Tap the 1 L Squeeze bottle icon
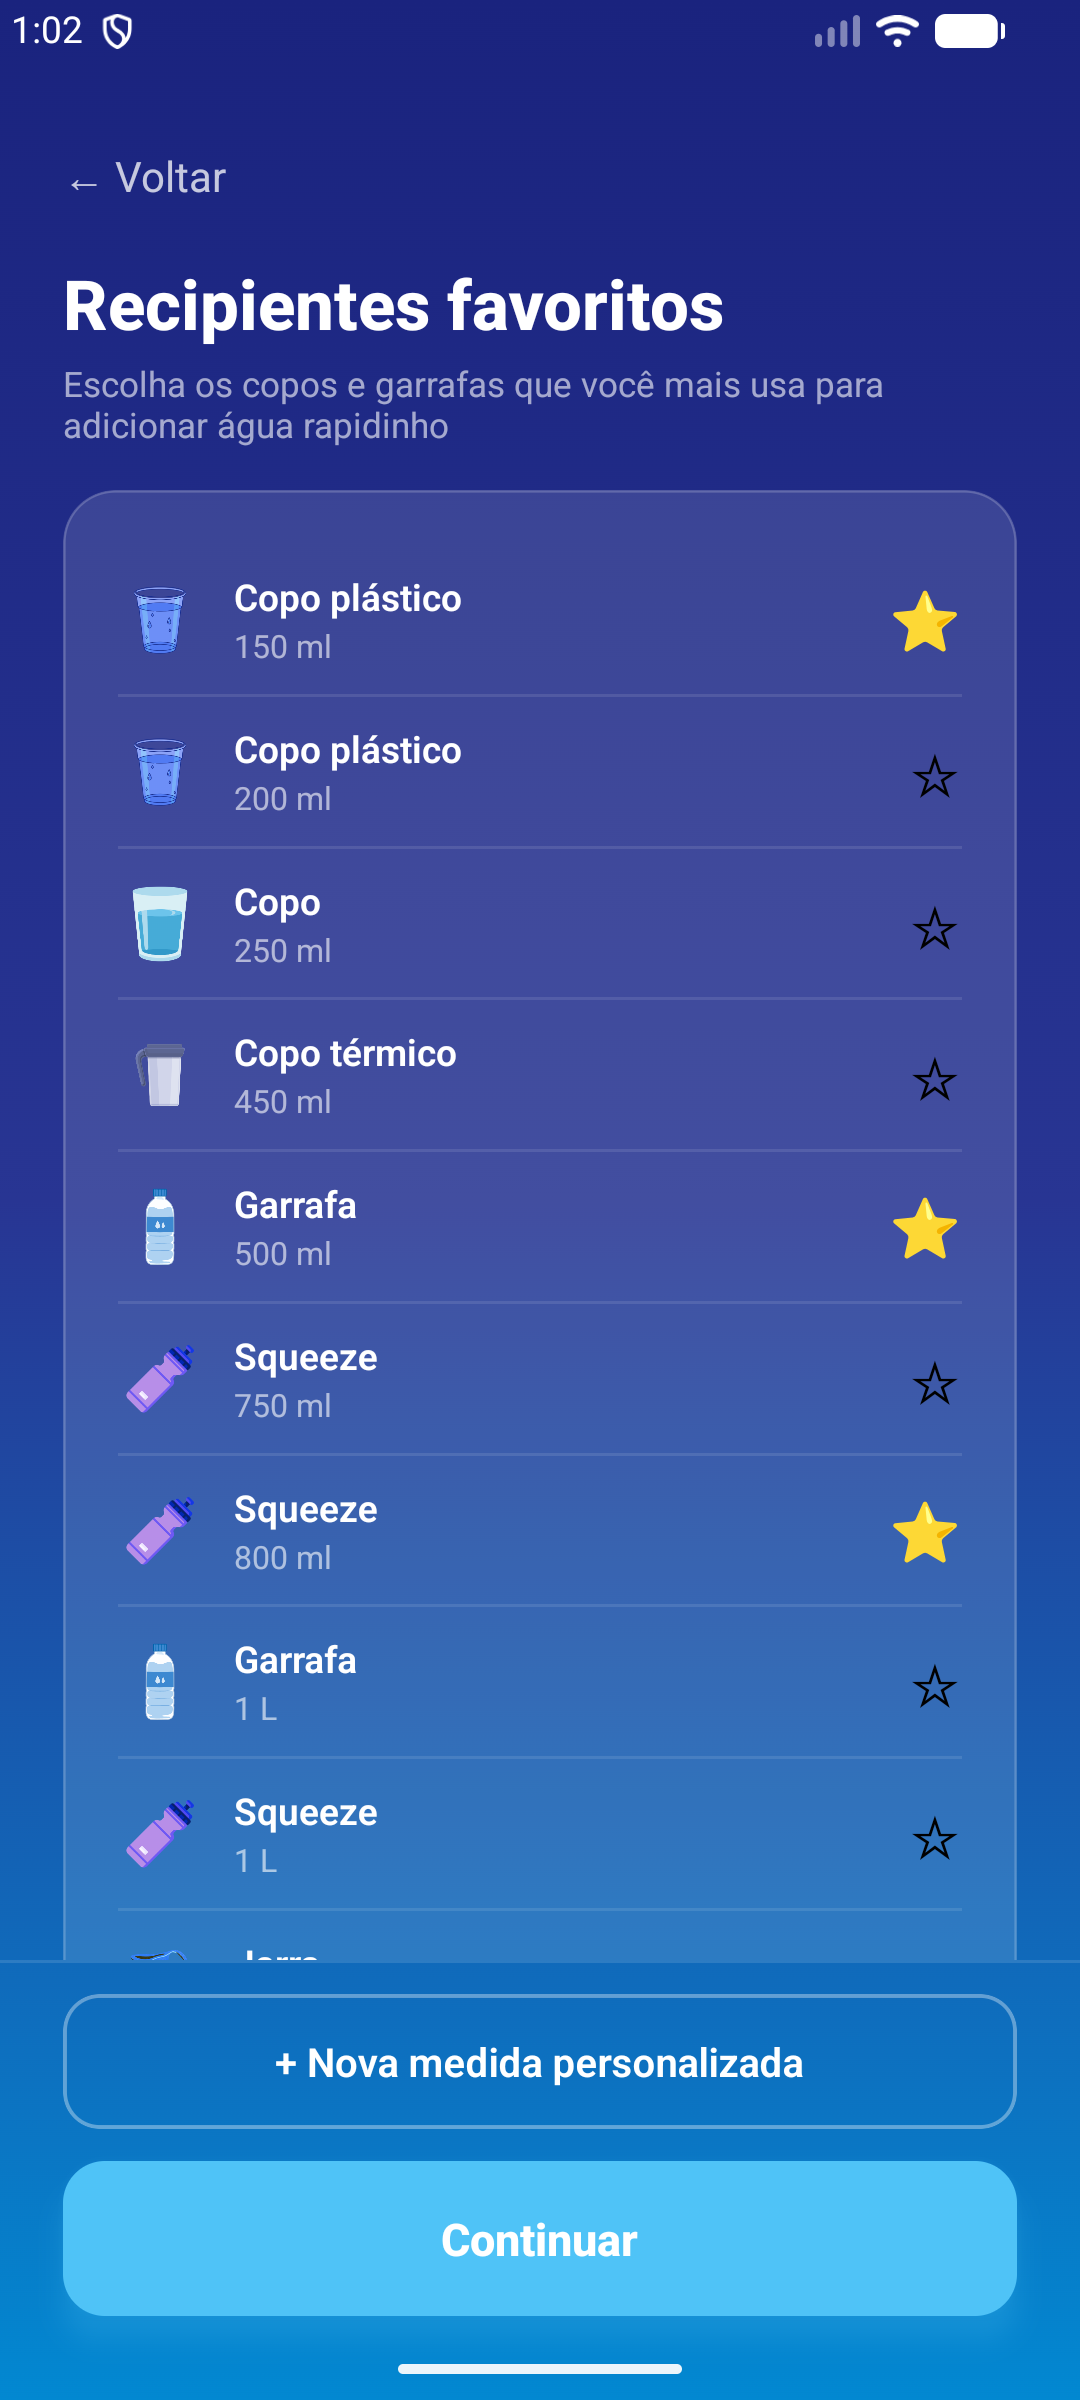1080x2400 pixels. pyautogui.click(x=160, y=1834)
